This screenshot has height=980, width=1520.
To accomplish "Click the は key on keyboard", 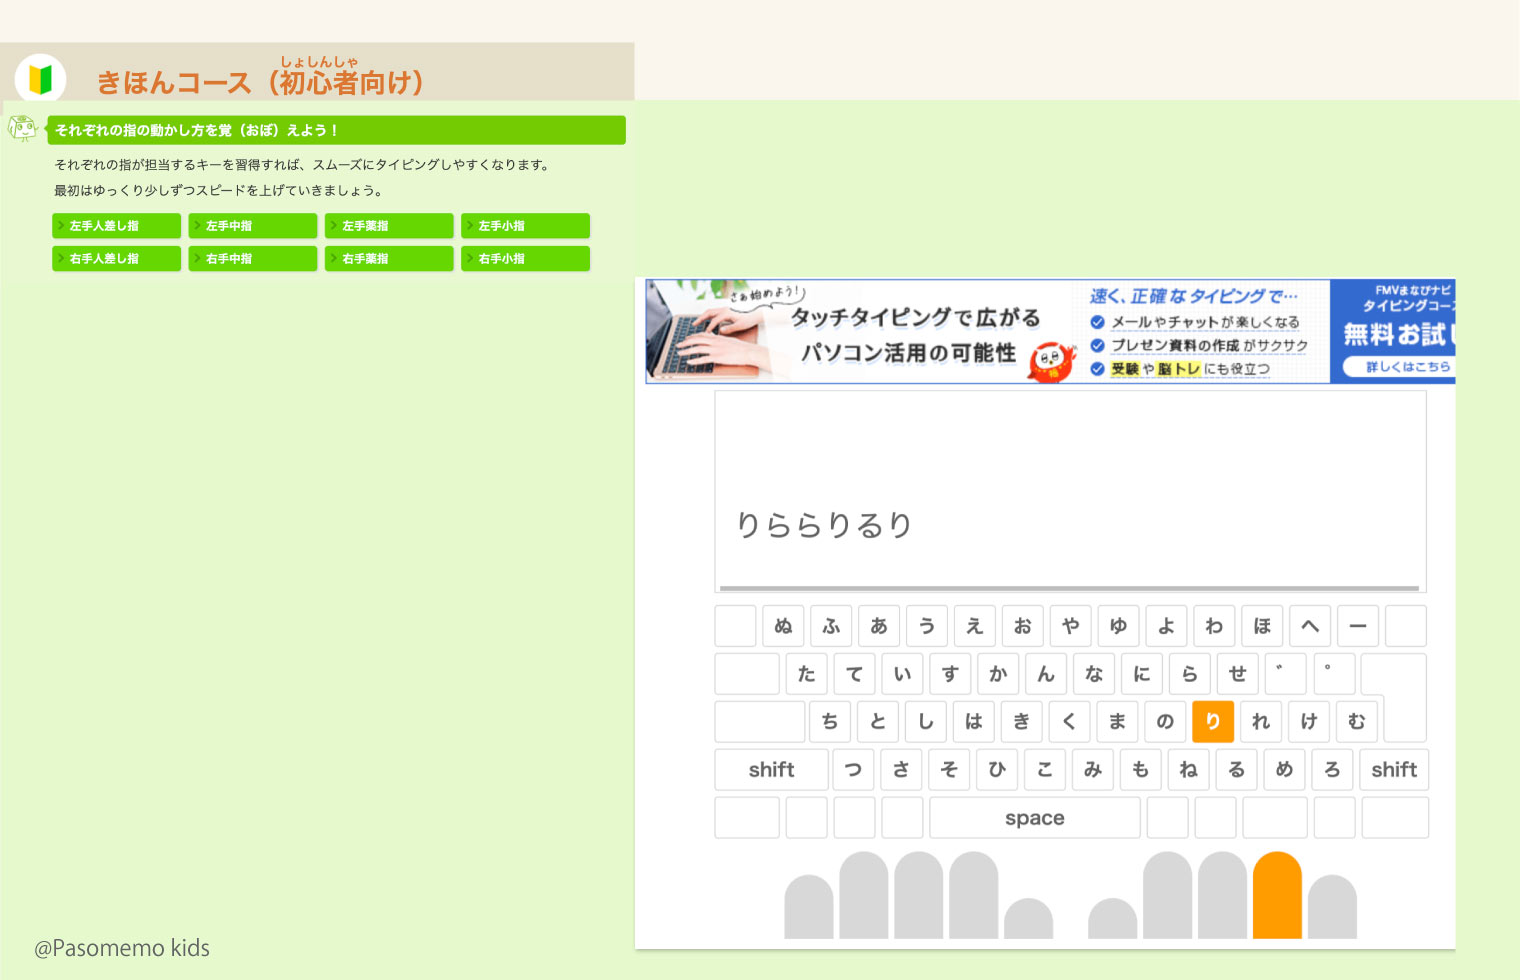I will 974,722.
